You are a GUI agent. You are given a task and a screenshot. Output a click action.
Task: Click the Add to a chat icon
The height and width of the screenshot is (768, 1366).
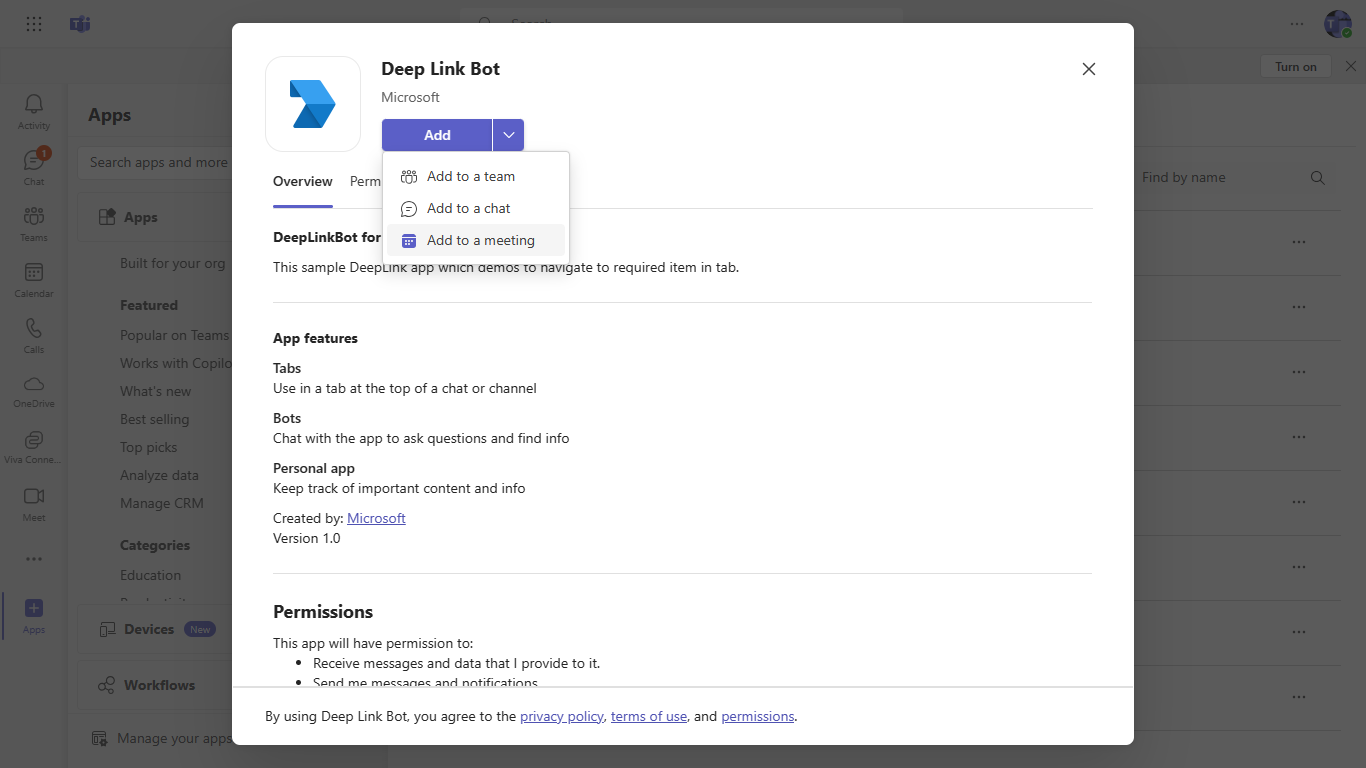[409, 209]
